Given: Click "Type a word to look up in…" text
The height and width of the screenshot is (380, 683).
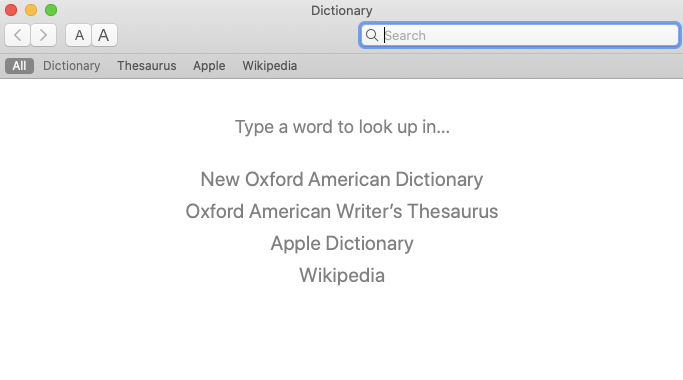Looking at the screenshot, I should click(342, 127).
